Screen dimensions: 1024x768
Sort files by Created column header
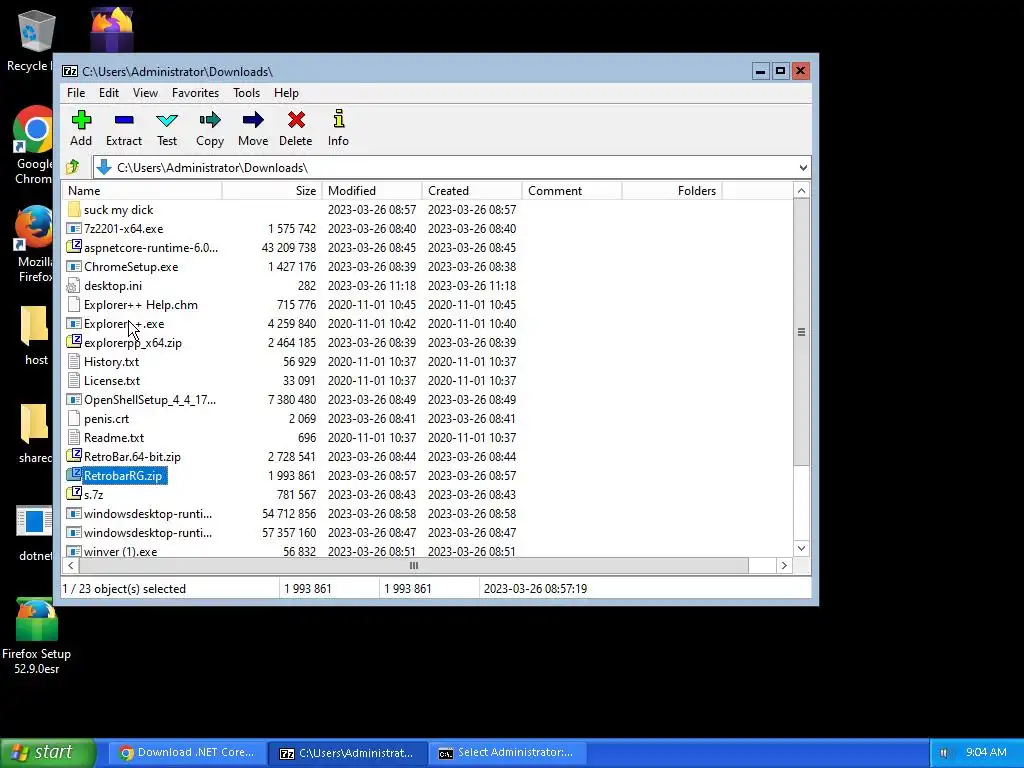pos(472,191)
